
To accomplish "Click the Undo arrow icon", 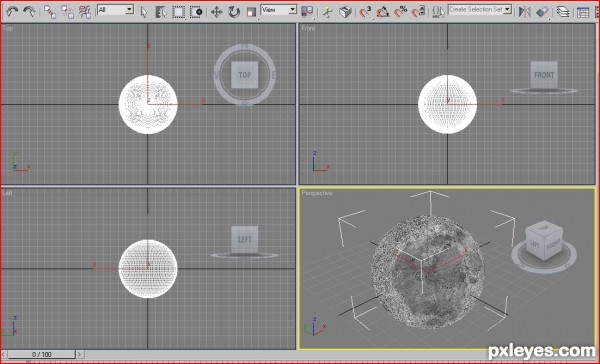I will [x=12, y=11].
